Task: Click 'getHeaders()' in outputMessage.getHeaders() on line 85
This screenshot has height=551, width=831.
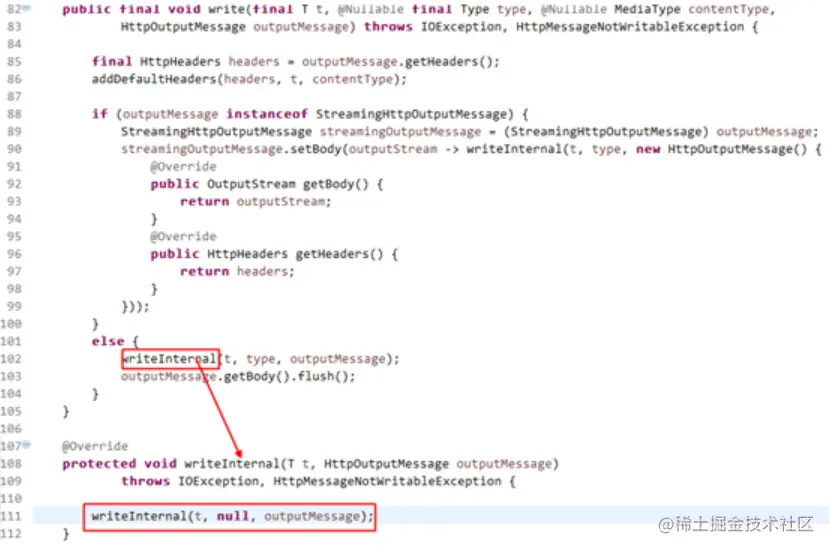Action: 450,61
